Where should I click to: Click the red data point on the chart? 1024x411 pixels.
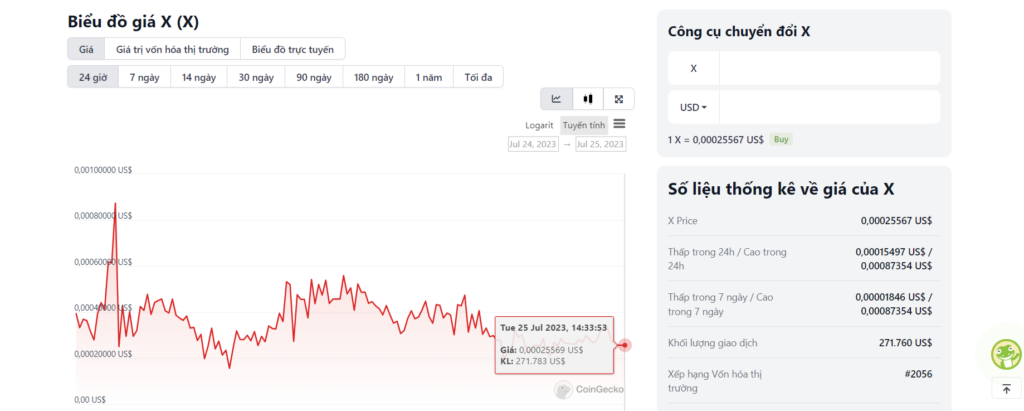click(x=626, y=345)
